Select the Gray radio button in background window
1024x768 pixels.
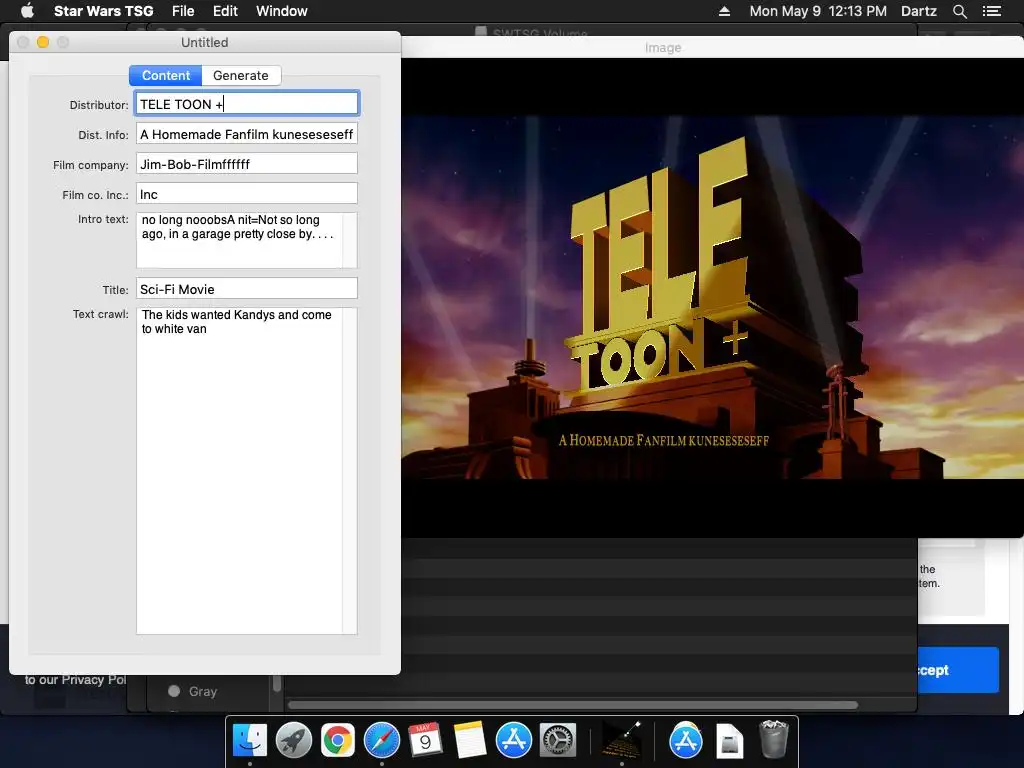click(174, 691)
